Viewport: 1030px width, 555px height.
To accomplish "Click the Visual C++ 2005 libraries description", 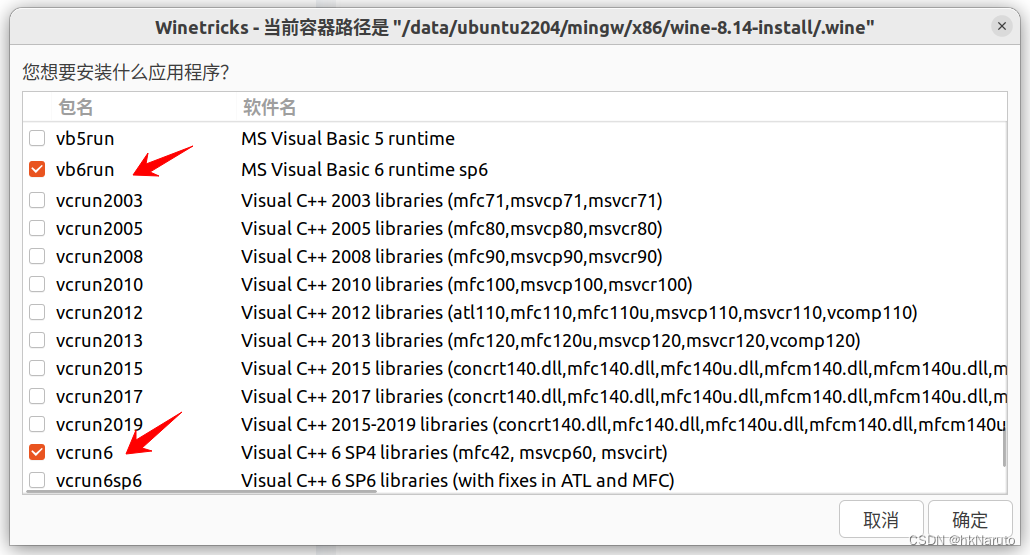I will point(451,229).
